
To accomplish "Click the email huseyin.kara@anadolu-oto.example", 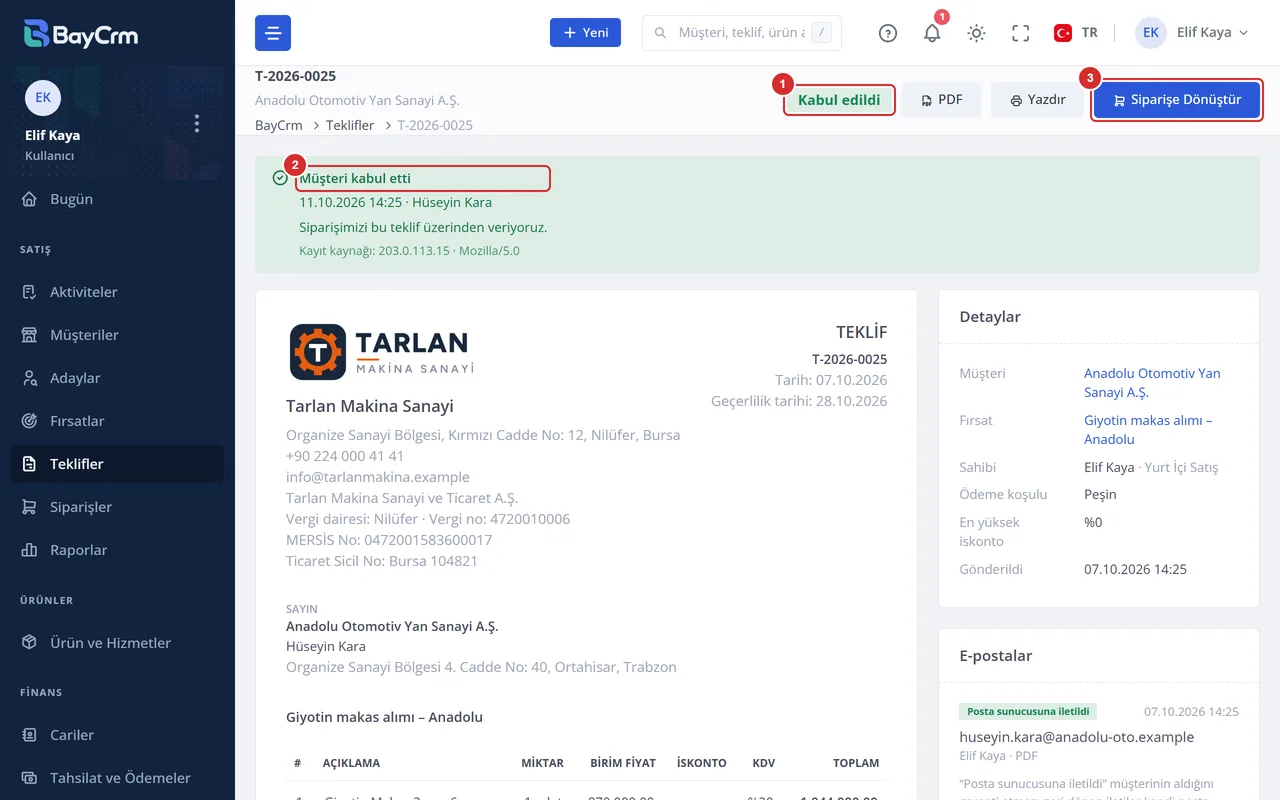I will point(1076,737).
